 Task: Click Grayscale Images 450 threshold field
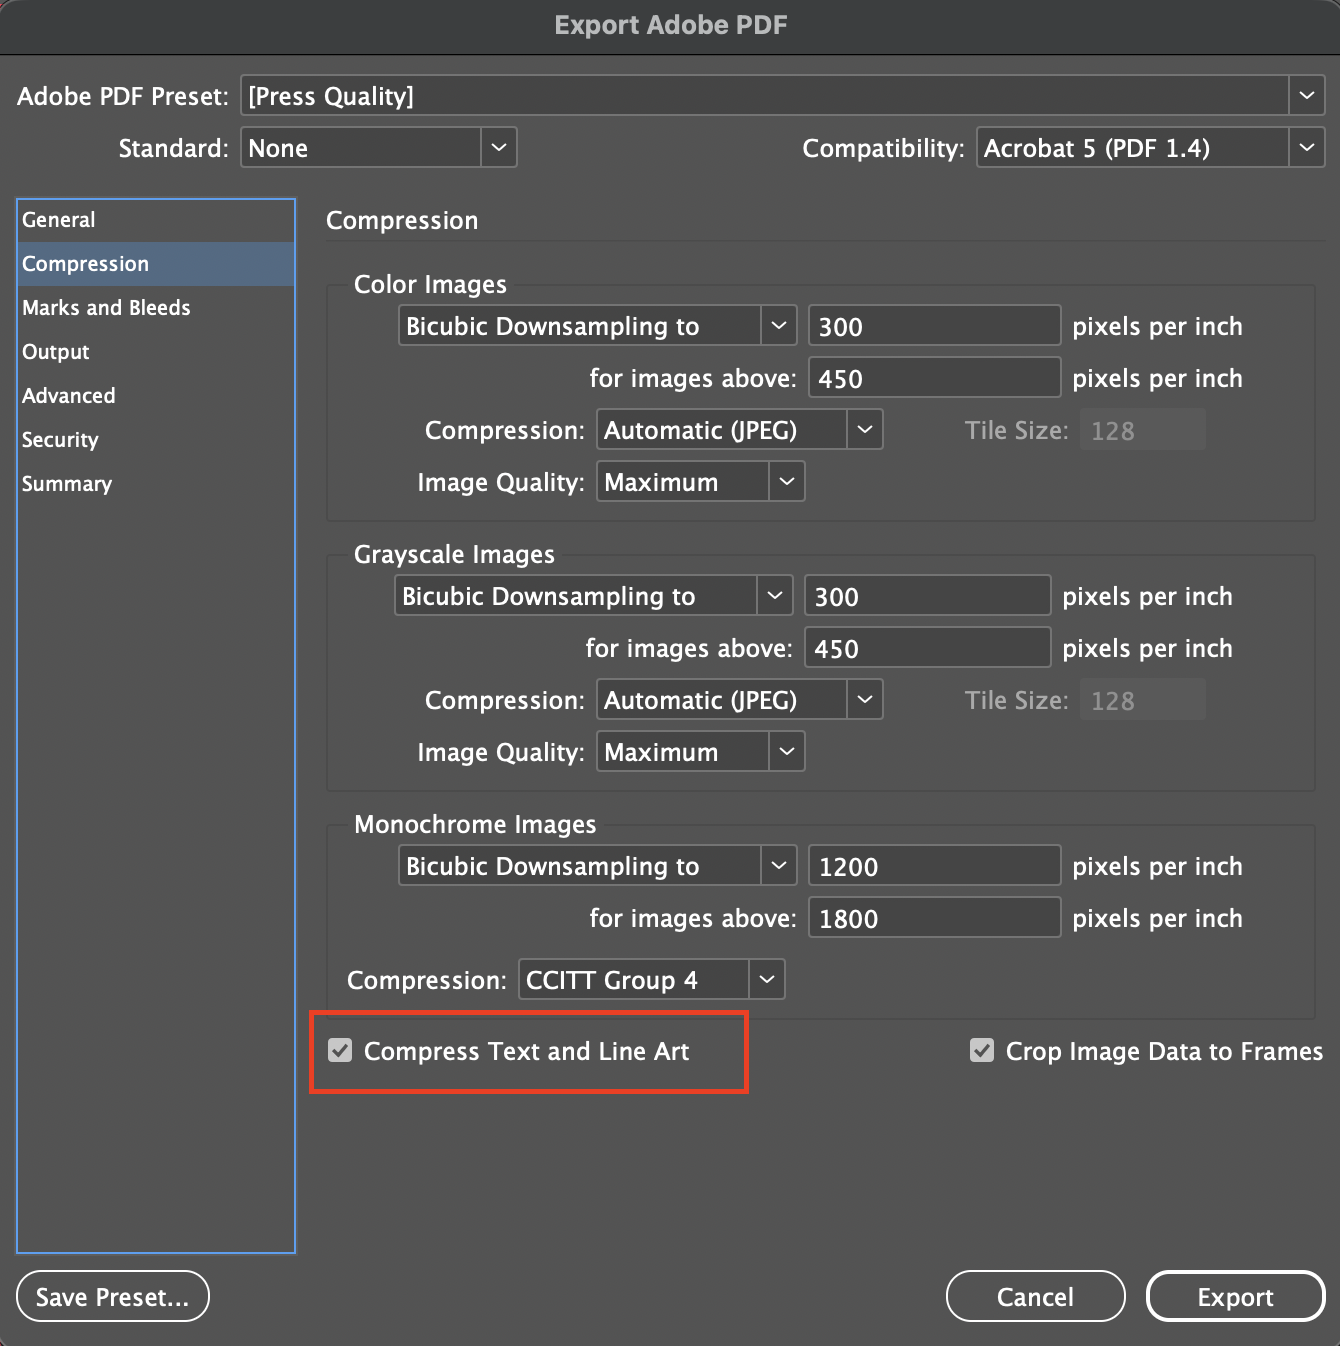click(928, 648)
